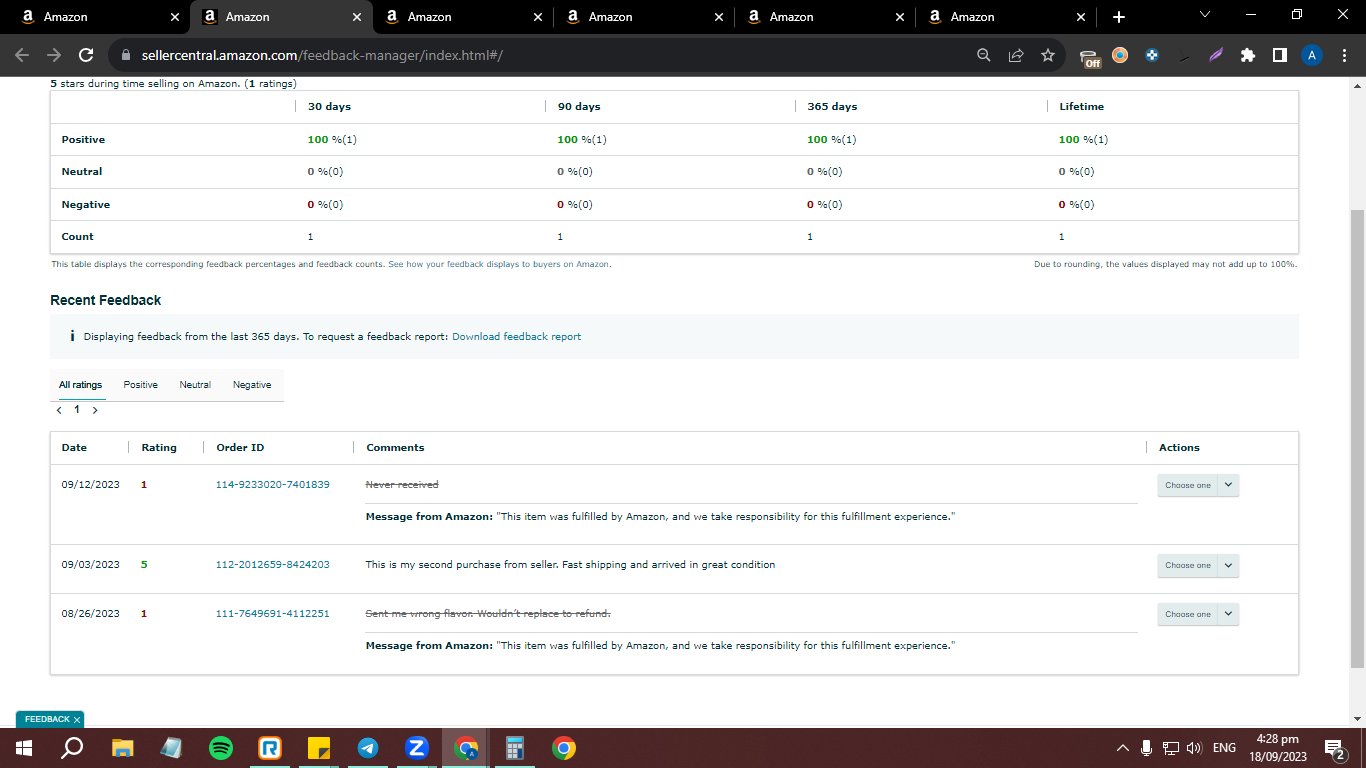The width and height of the screenshot is (1366, 768).
Task: Close the FEEDBACK widget with its X
Action: pos(77,719)
